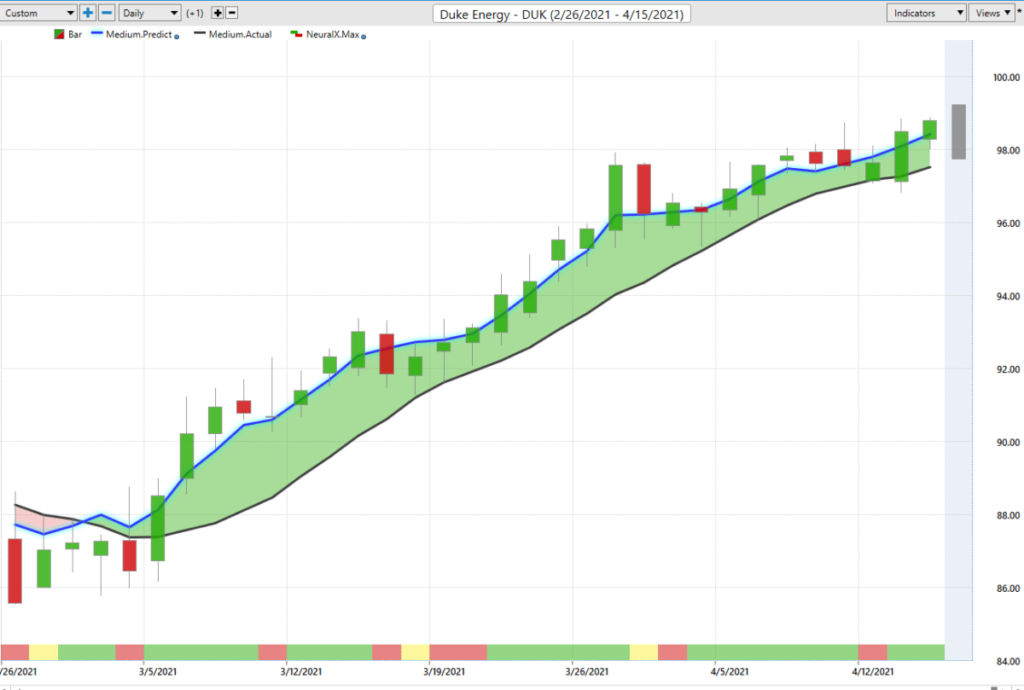Click the NeuralX.Max legend label
The width and height of the screenshot is (1024, 690).
[x=332, y=35]
